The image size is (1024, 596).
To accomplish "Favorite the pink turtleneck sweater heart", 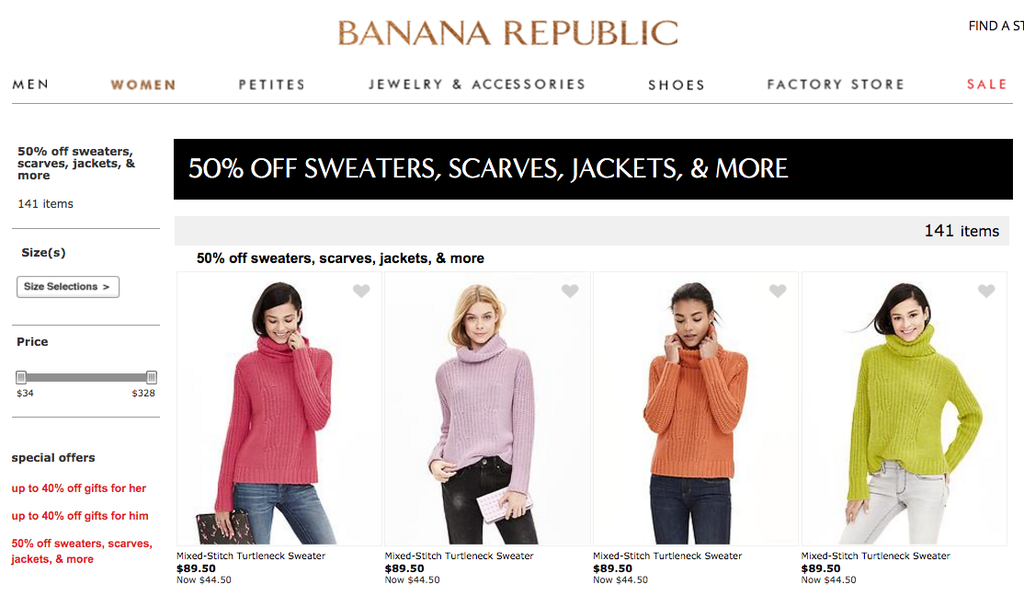I will click(x=361, y=291).
